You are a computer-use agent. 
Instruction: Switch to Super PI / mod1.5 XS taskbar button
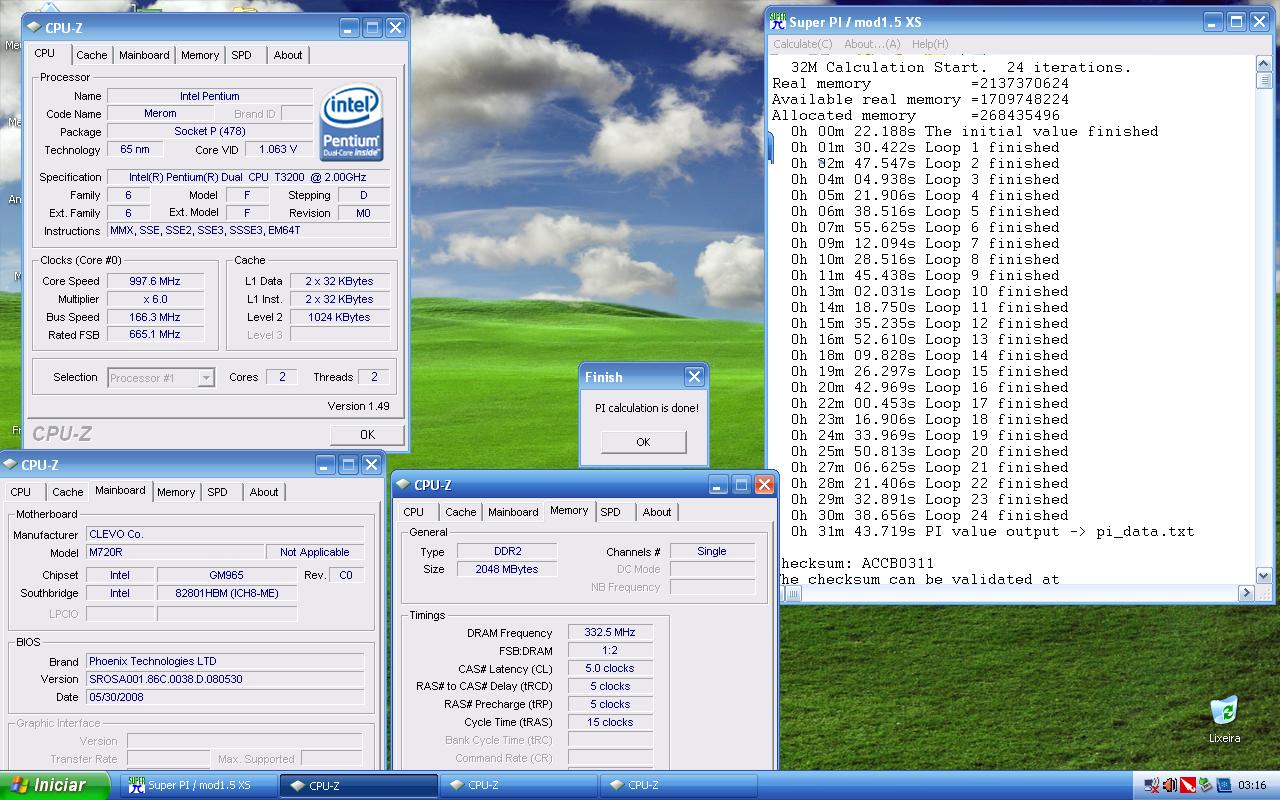point(199,785)
